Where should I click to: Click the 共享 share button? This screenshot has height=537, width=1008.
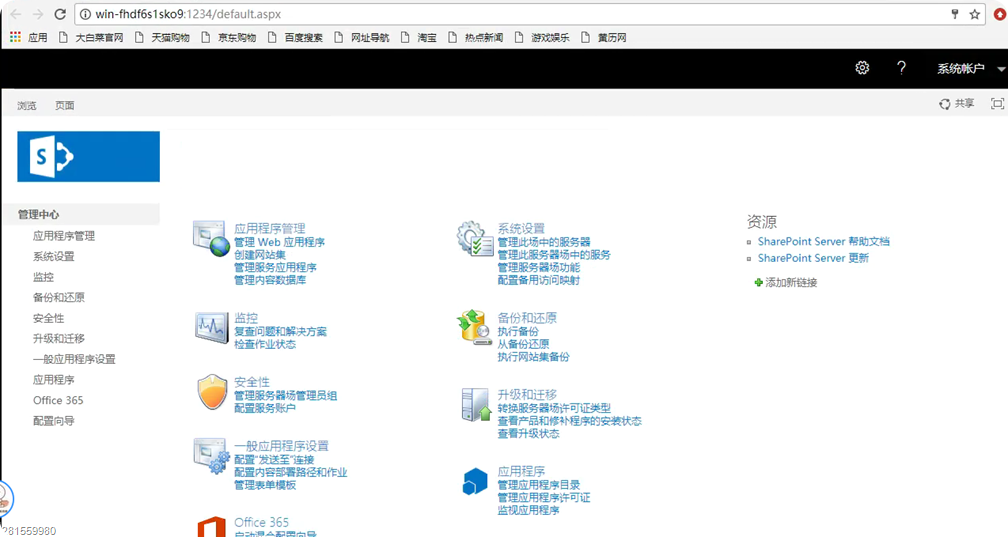point(957,104)
